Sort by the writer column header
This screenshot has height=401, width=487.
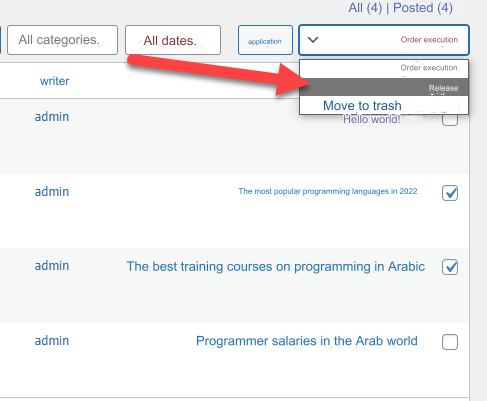coord(54,81)
